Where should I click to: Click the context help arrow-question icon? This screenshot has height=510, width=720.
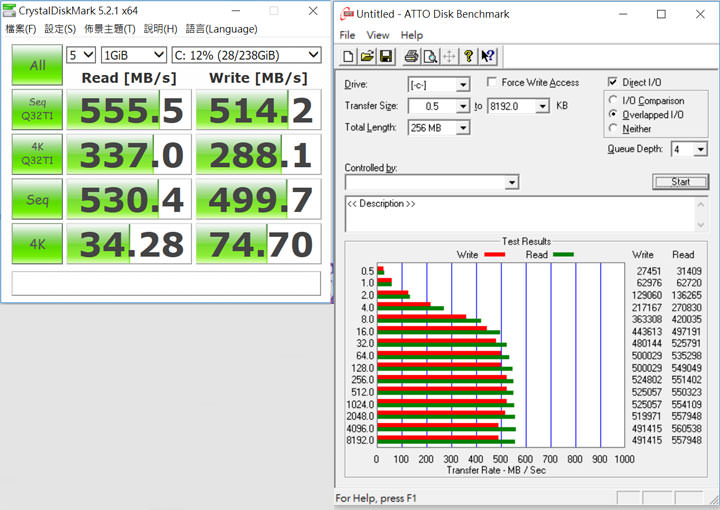(x=488, y=56)
